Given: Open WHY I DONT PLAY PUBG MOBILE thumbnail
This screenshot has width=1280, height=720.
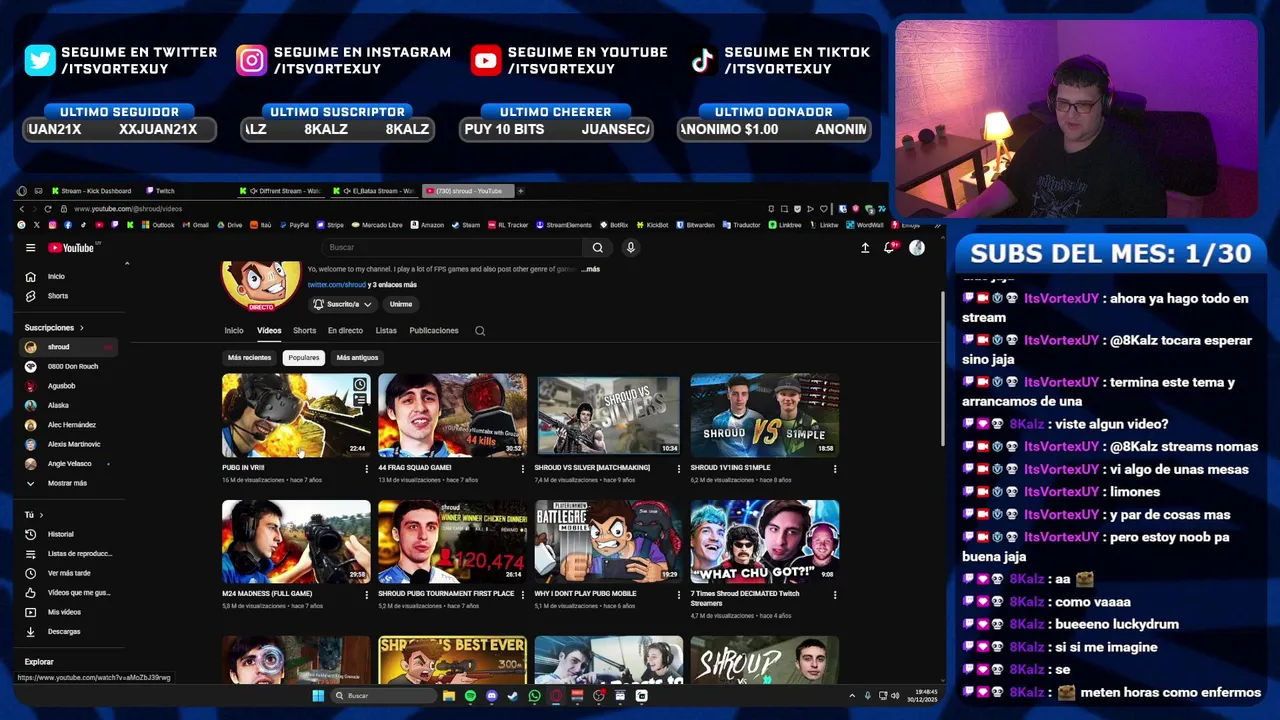Looking at the screenshot, I should tap(608, 542).
